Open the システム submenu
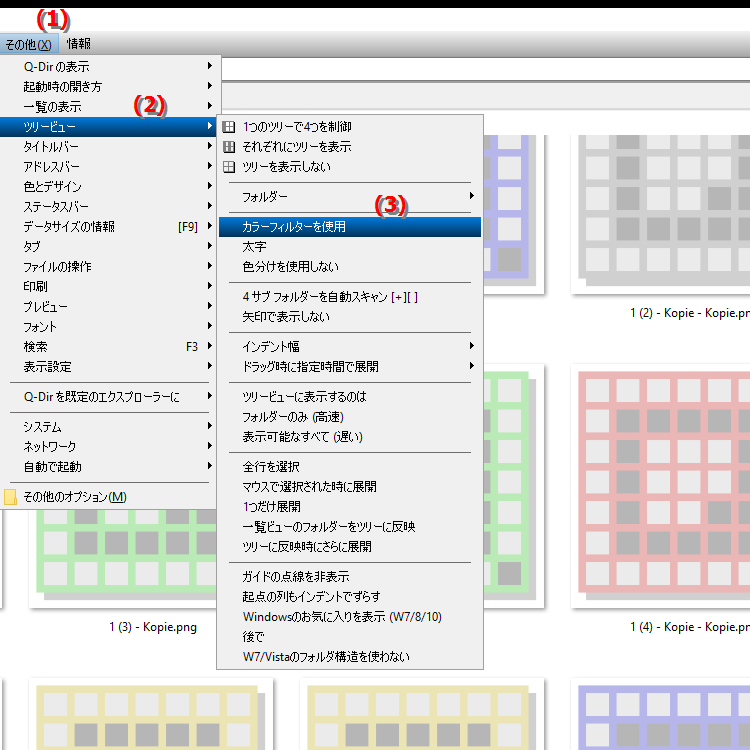This screenshot has width=750, height=750. (108, 427)
